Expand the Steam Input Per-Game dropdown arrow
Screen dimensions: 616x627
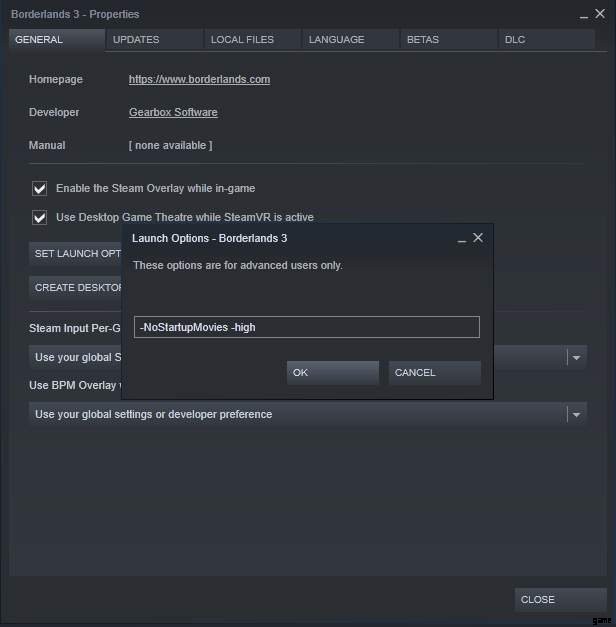[x=576, y=357]
